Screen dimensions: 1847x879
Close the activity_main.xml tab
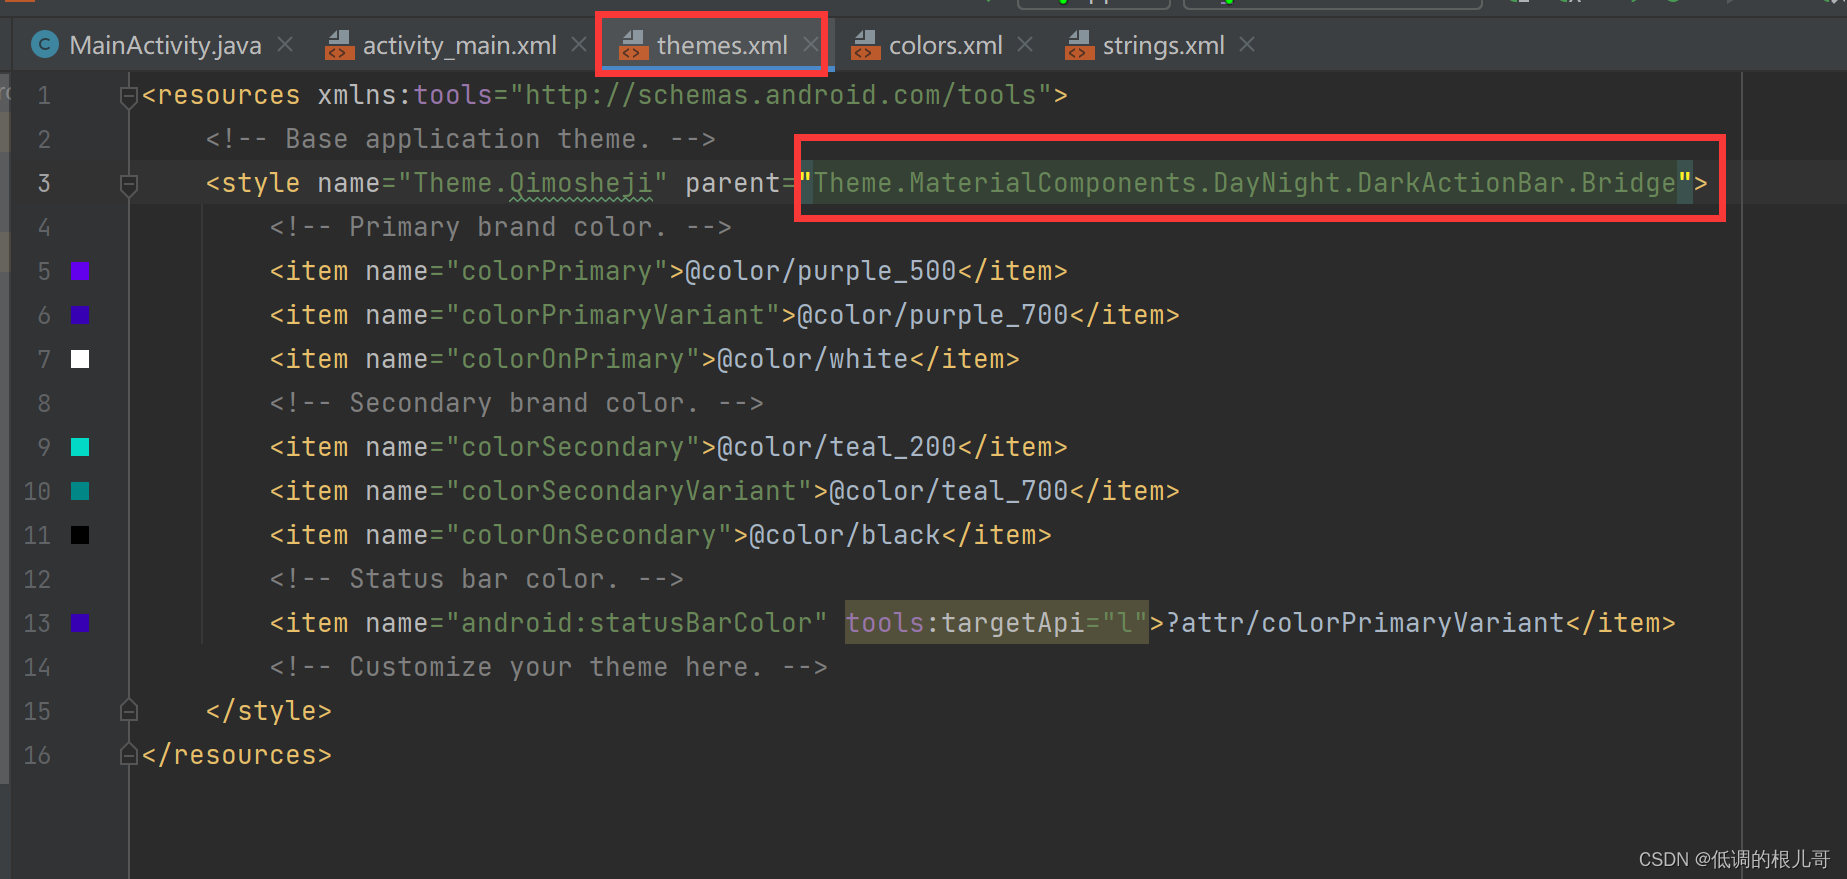(x=579, y=44)
